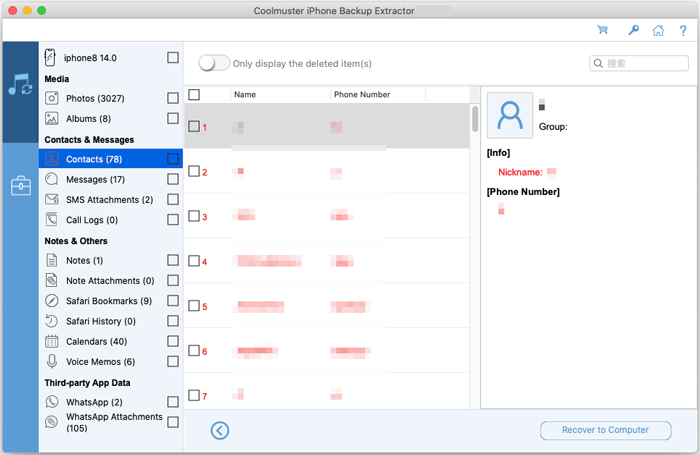Check the checkbox for contact row 4
Viewport: 700px width, 455px height.
point(194,261)
